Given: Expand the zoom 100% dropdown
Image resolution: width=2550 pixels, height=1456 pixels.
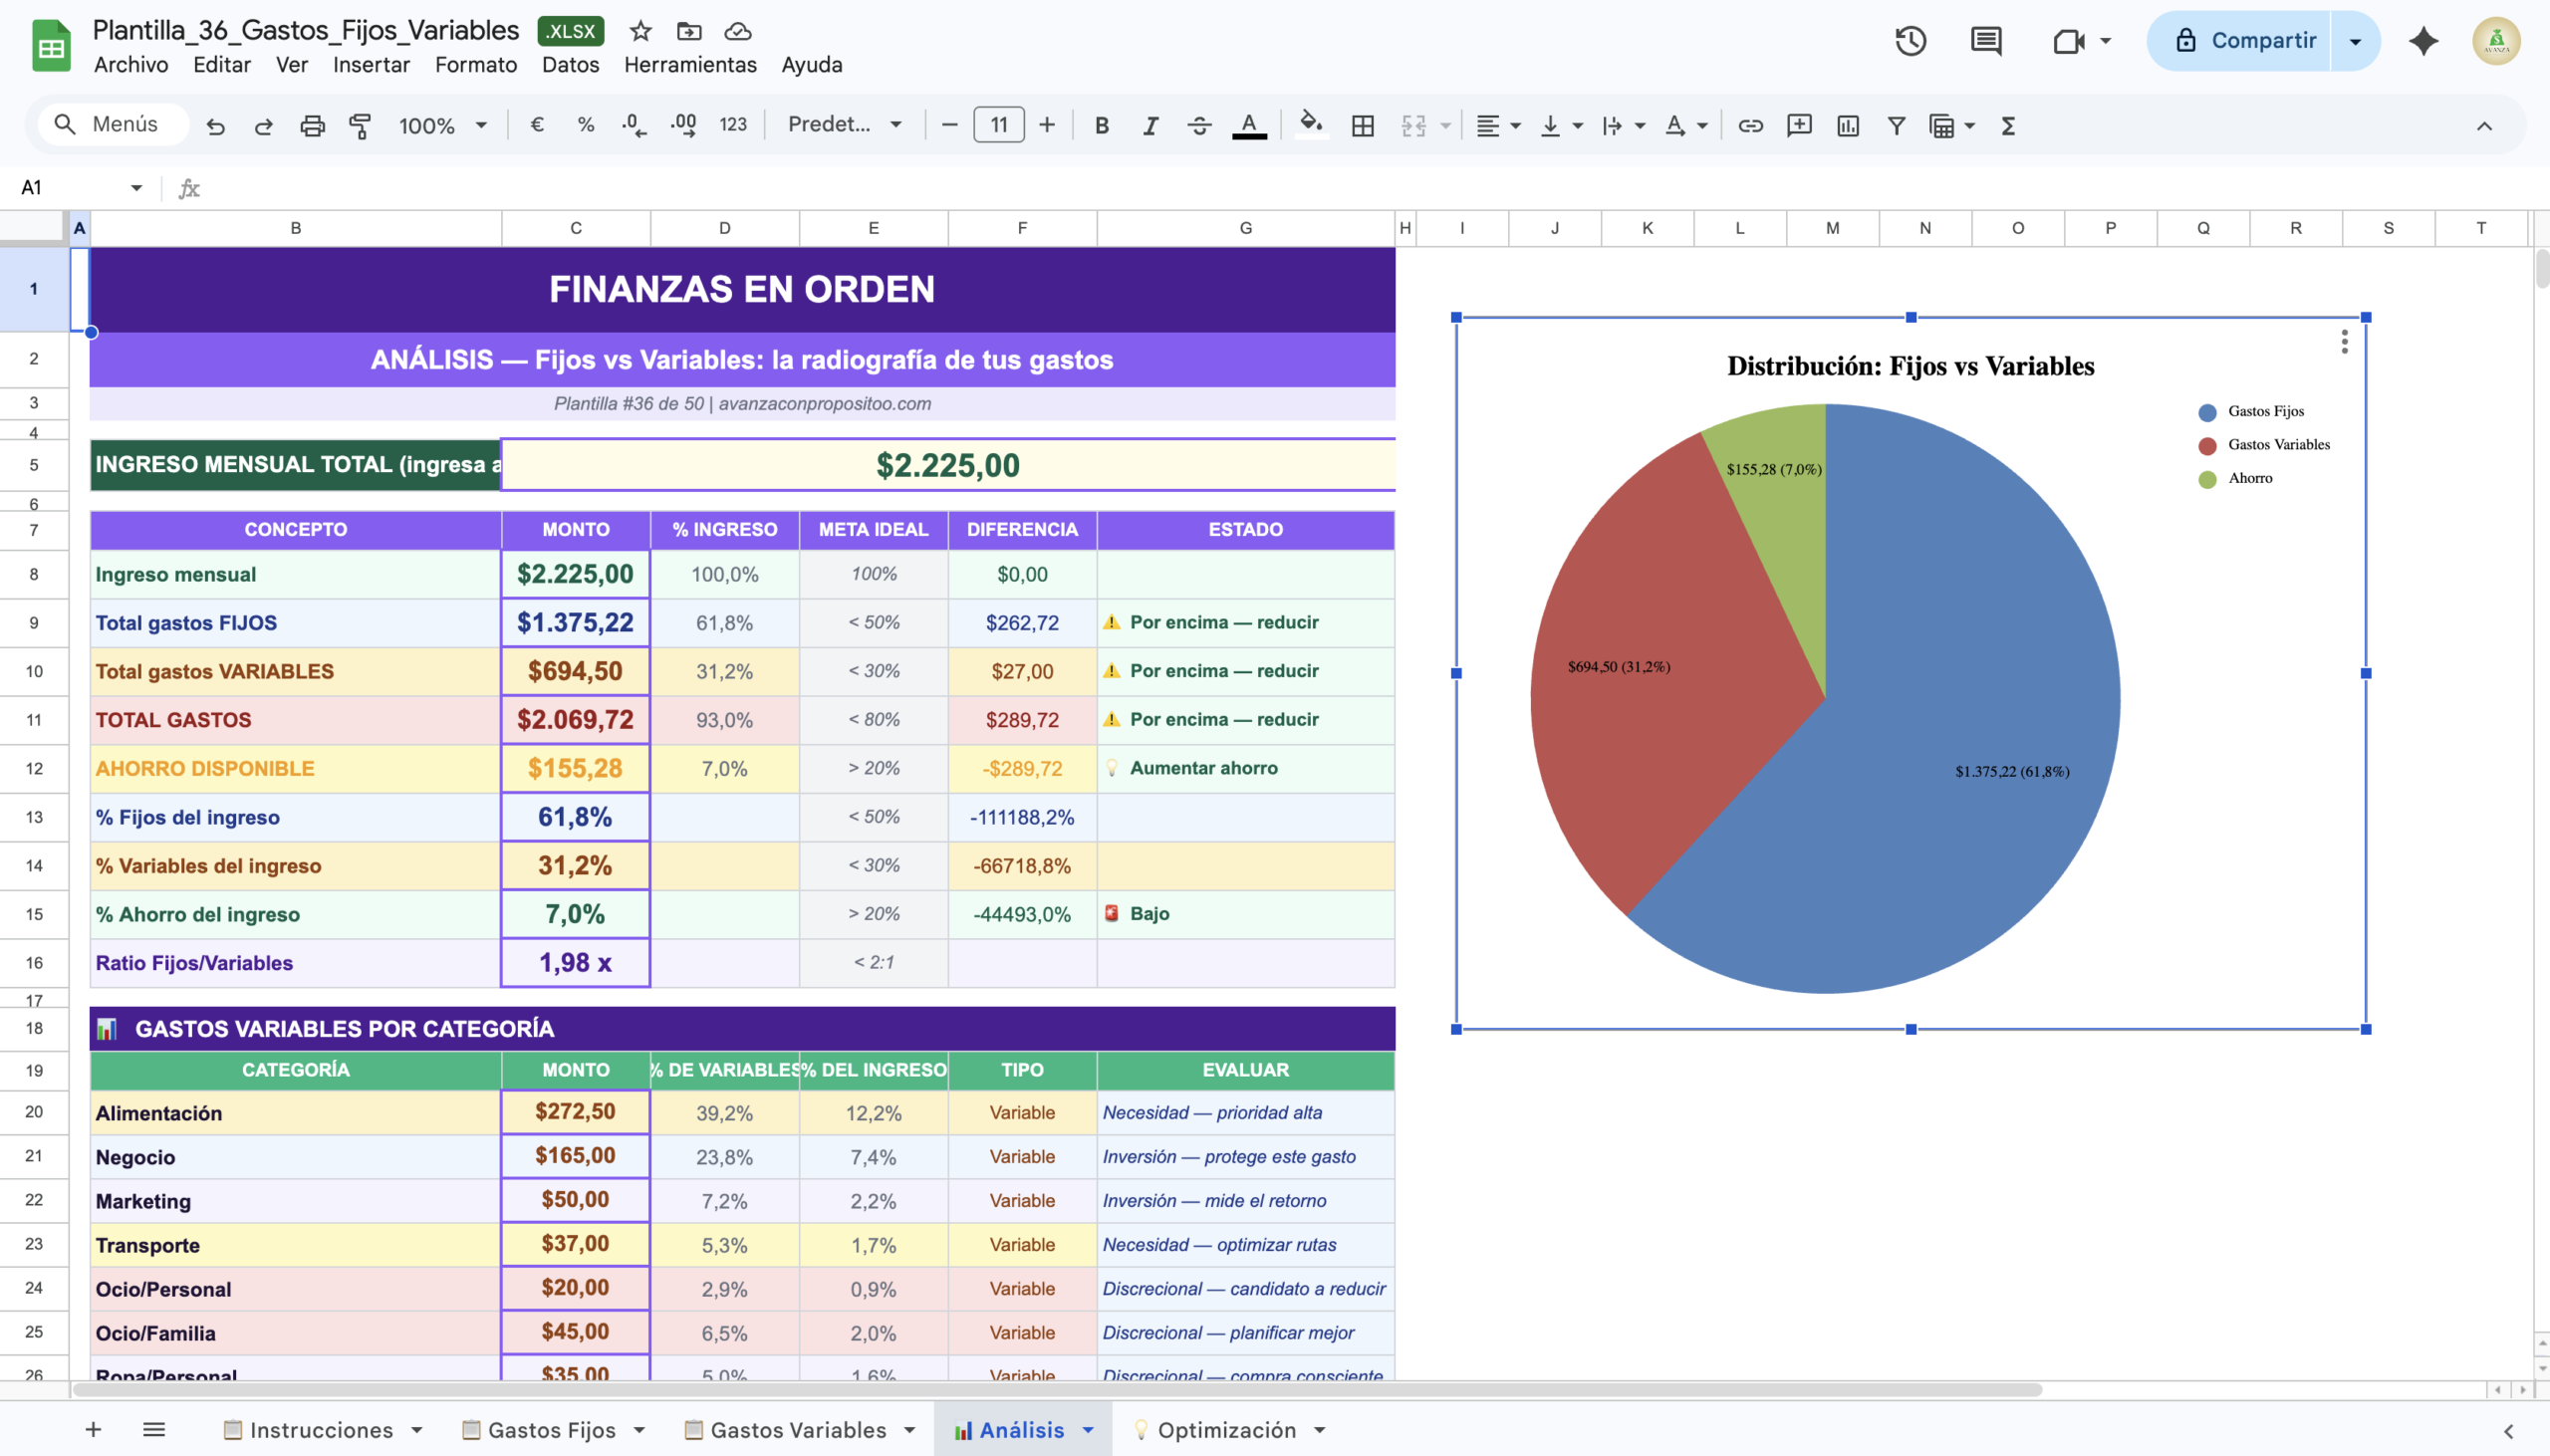Looking at the screenshot, I should [442, 126].
